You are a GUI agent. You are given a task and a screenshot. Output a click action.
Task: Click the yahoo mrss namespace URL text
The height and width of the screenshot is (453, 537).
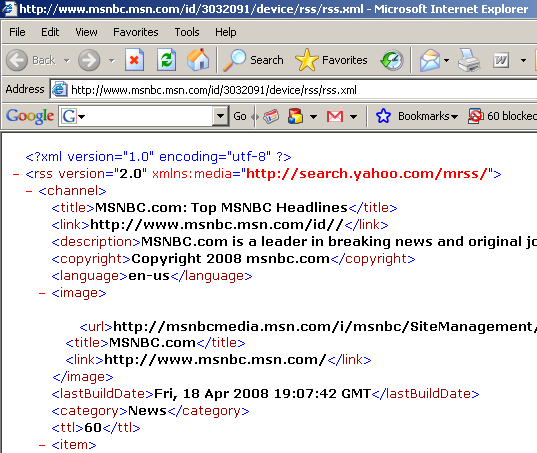[366, 174]
